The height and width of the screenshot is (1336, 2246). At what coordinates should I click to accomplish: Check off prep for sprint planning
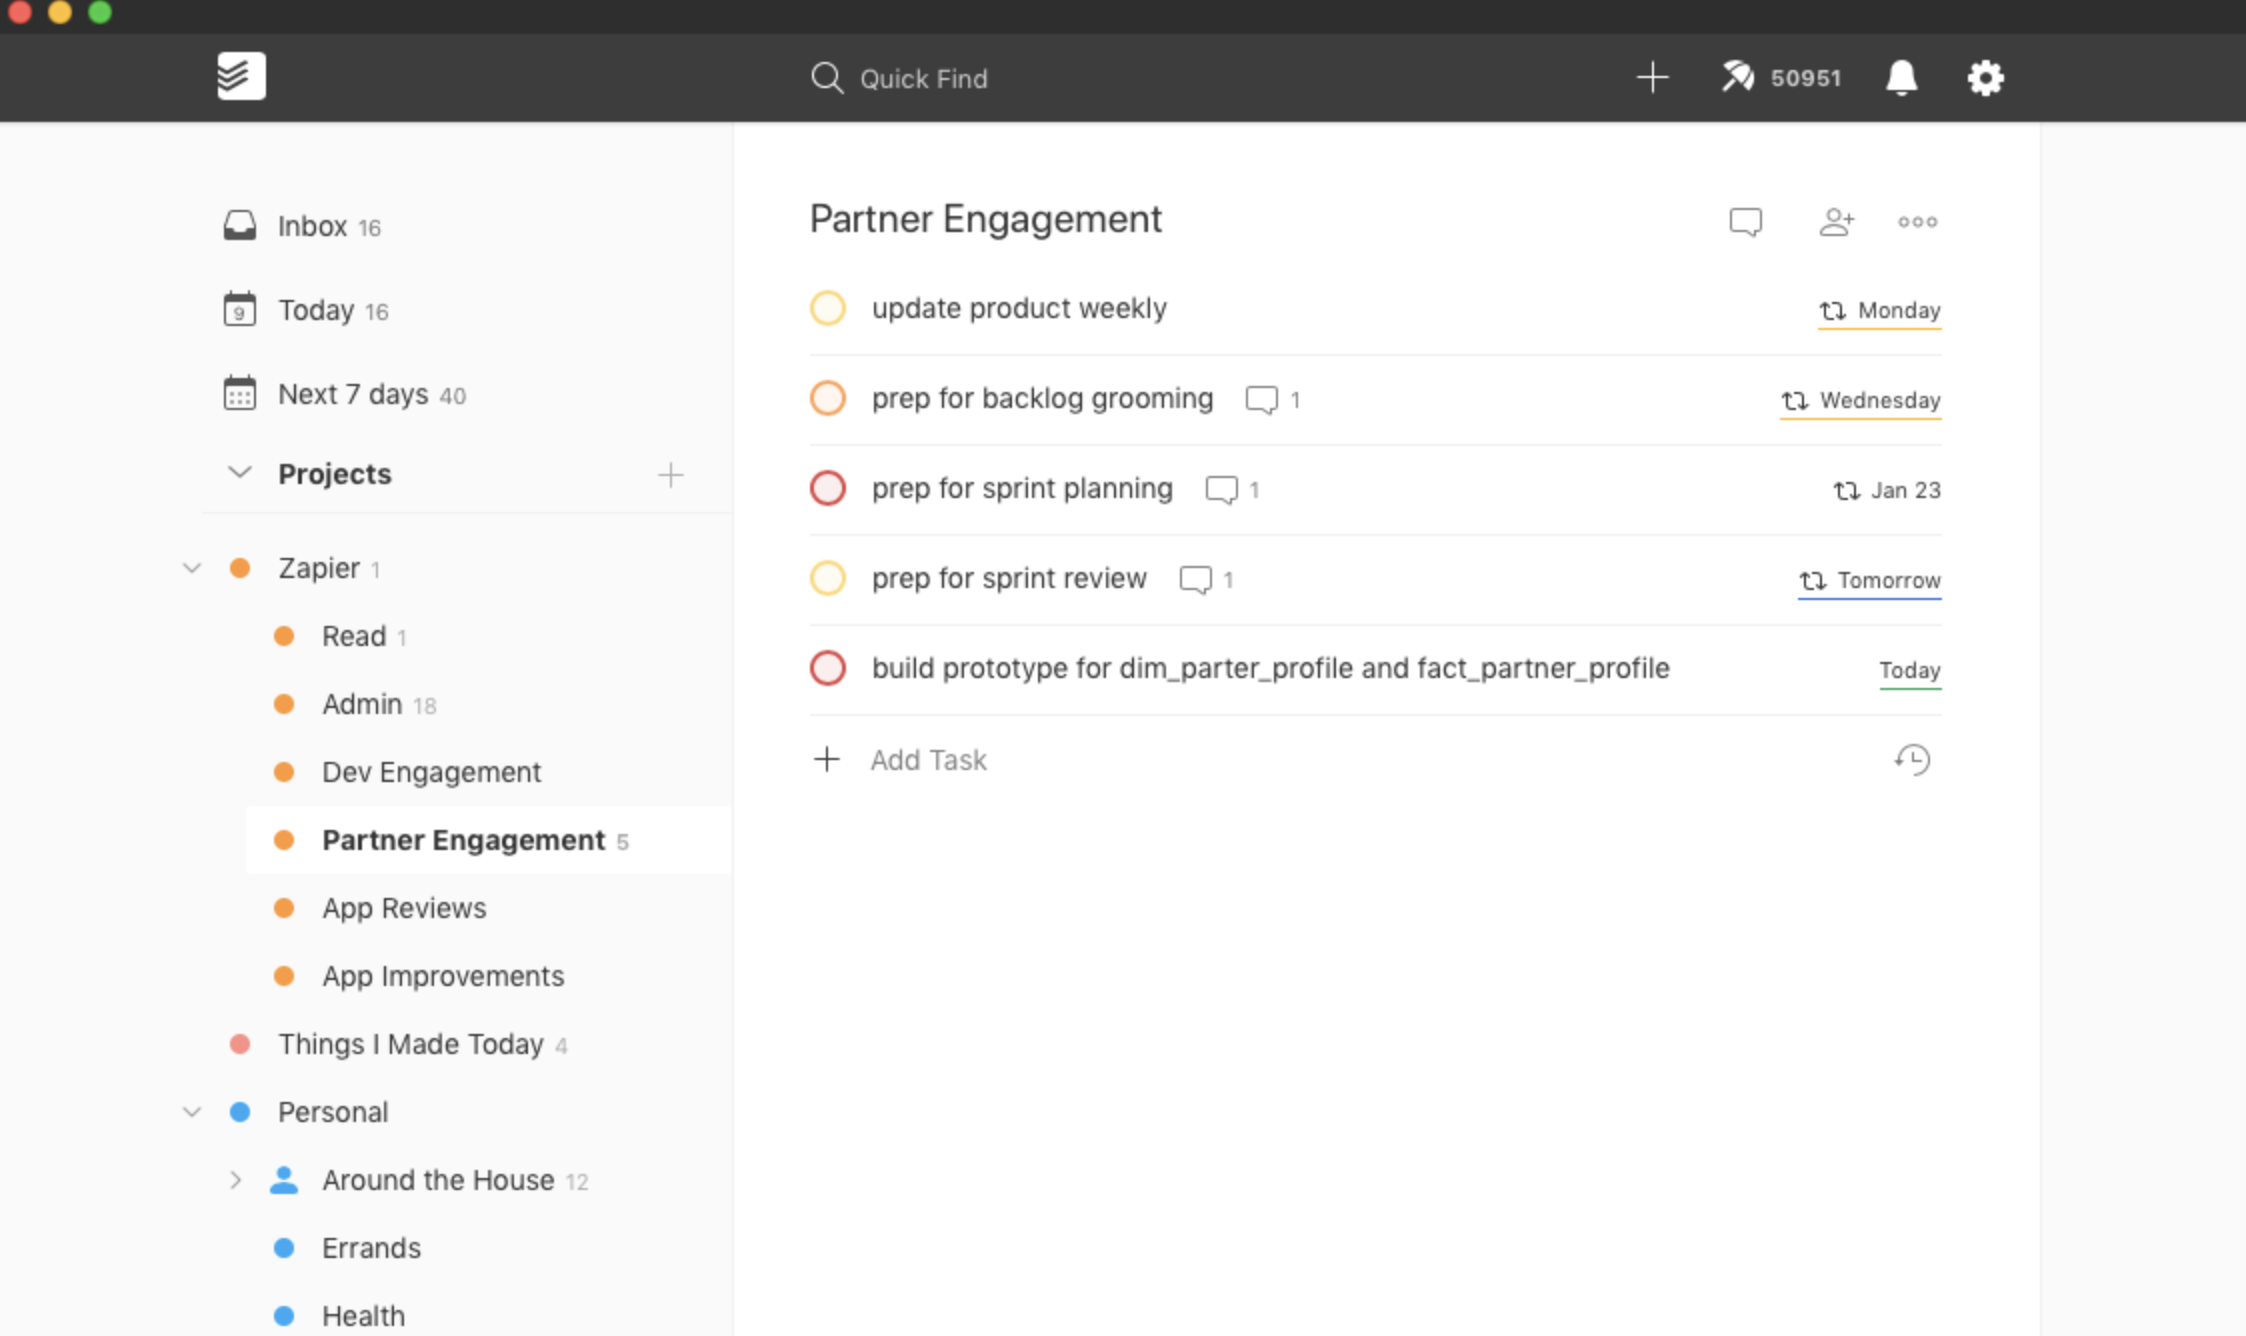(828, 489)
